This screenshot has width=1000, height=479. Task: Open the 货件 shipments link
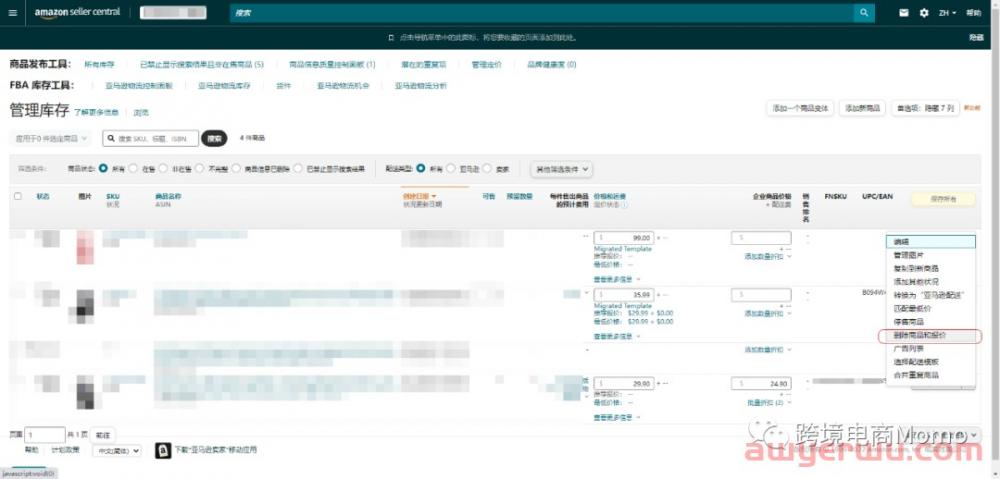[x=284, y=85]
